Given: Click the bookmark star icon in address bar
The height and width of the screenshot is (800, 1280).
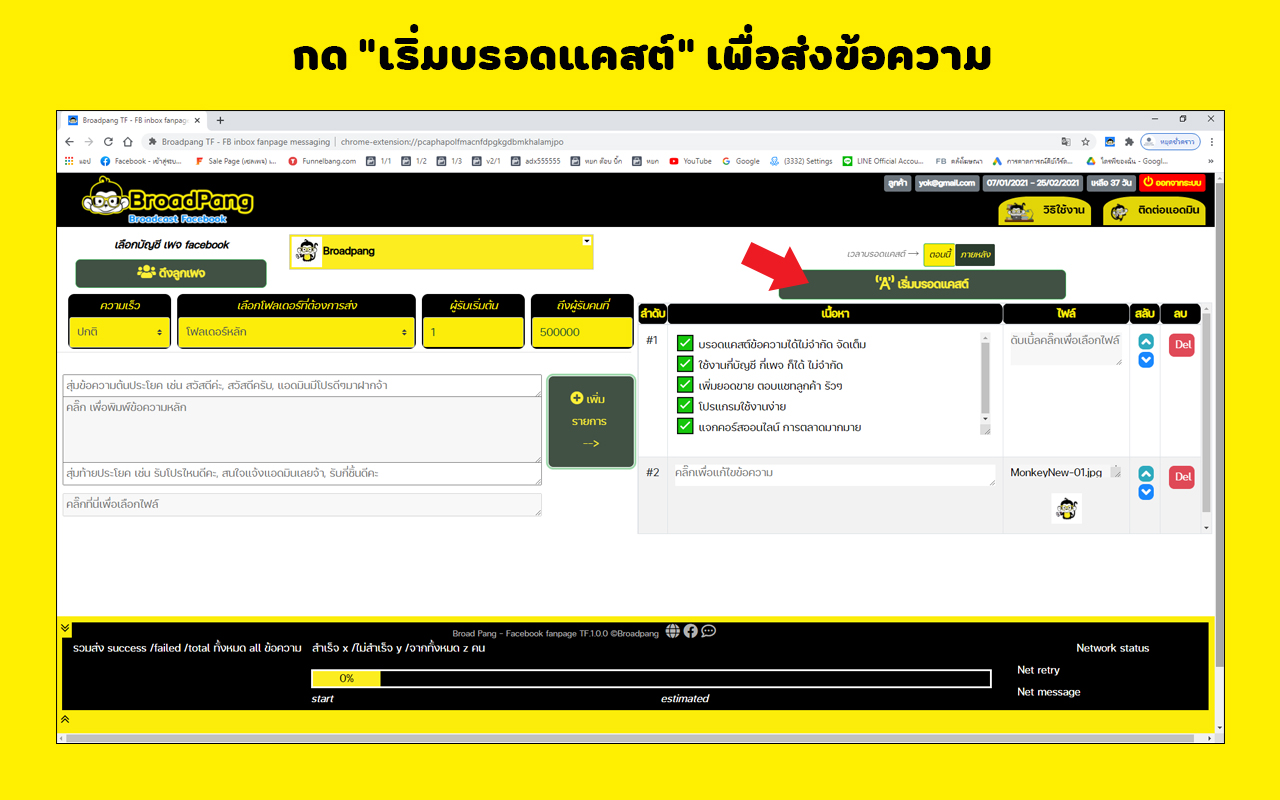Looking at the screenshot, I should pyautogui.click(x=1085, y=142).
